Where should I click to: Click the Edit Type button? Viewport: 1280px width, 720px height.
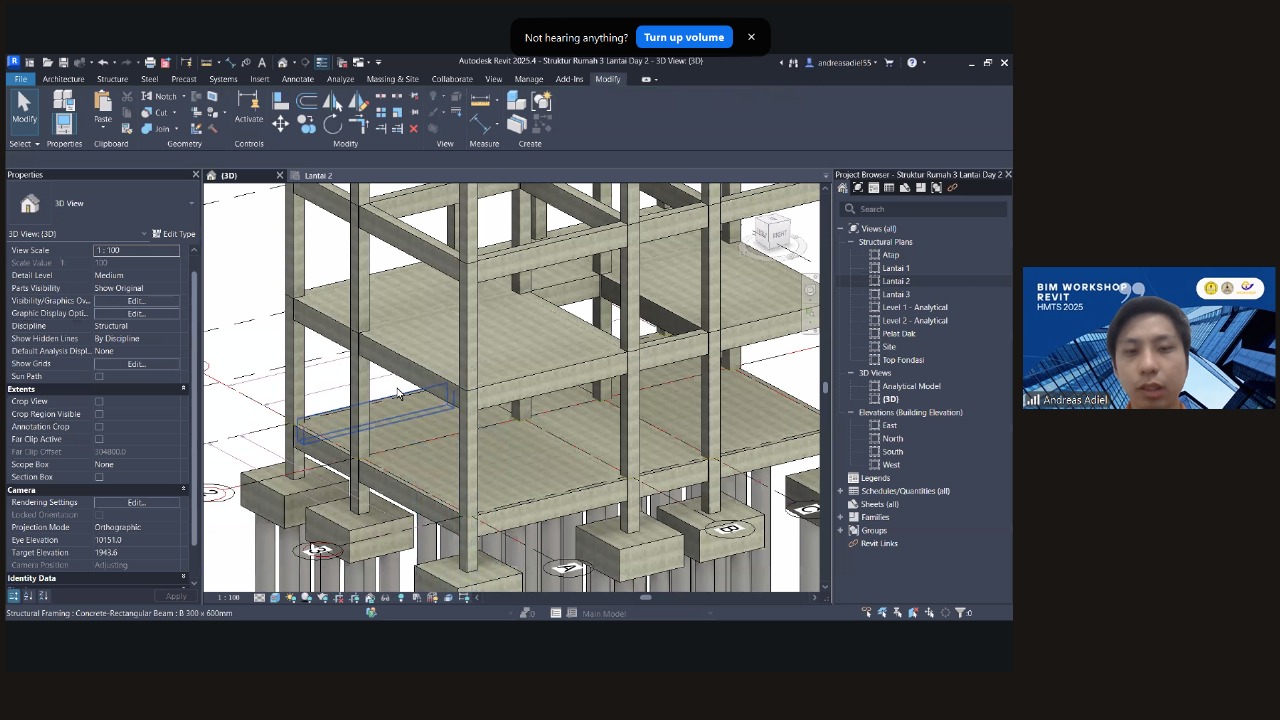tap(173, 234)
